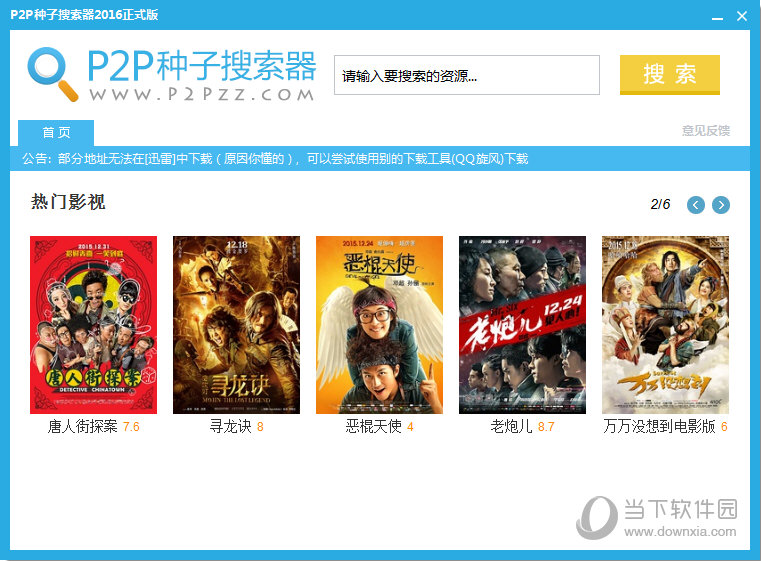Open the 万万没想到 movie poster
The image size is (761, 561).
click(x=665, y=325)
